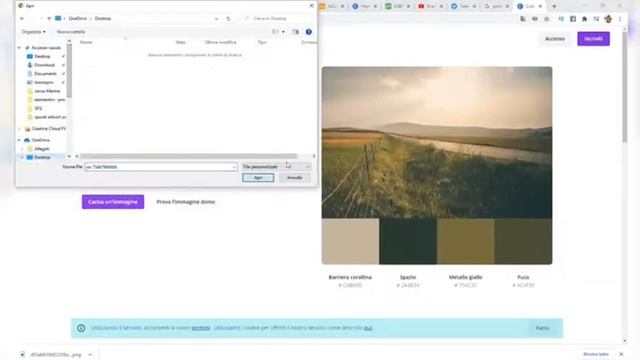The height and width of the screenshot is (360, 640).
Task: Expand the Allegati folder node
Action: [22, 149]
